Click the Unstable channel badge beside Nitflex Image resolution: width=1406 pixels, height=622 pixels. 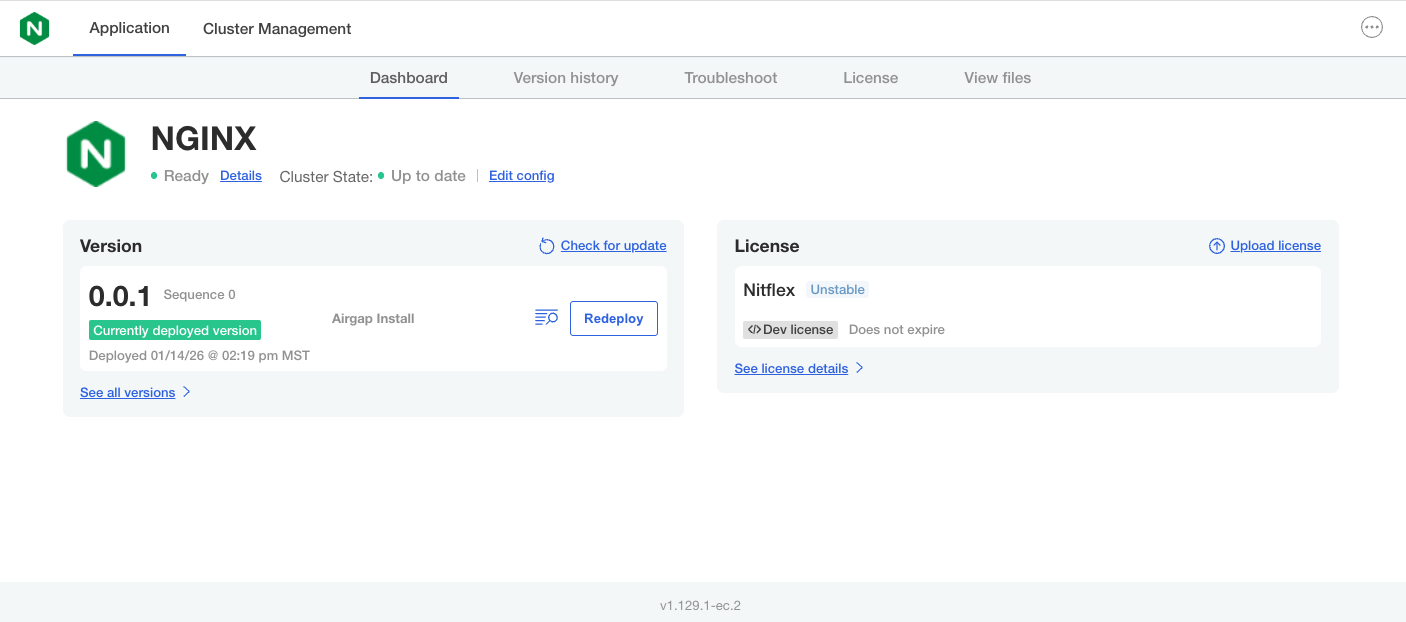click(x=837, y=289)
